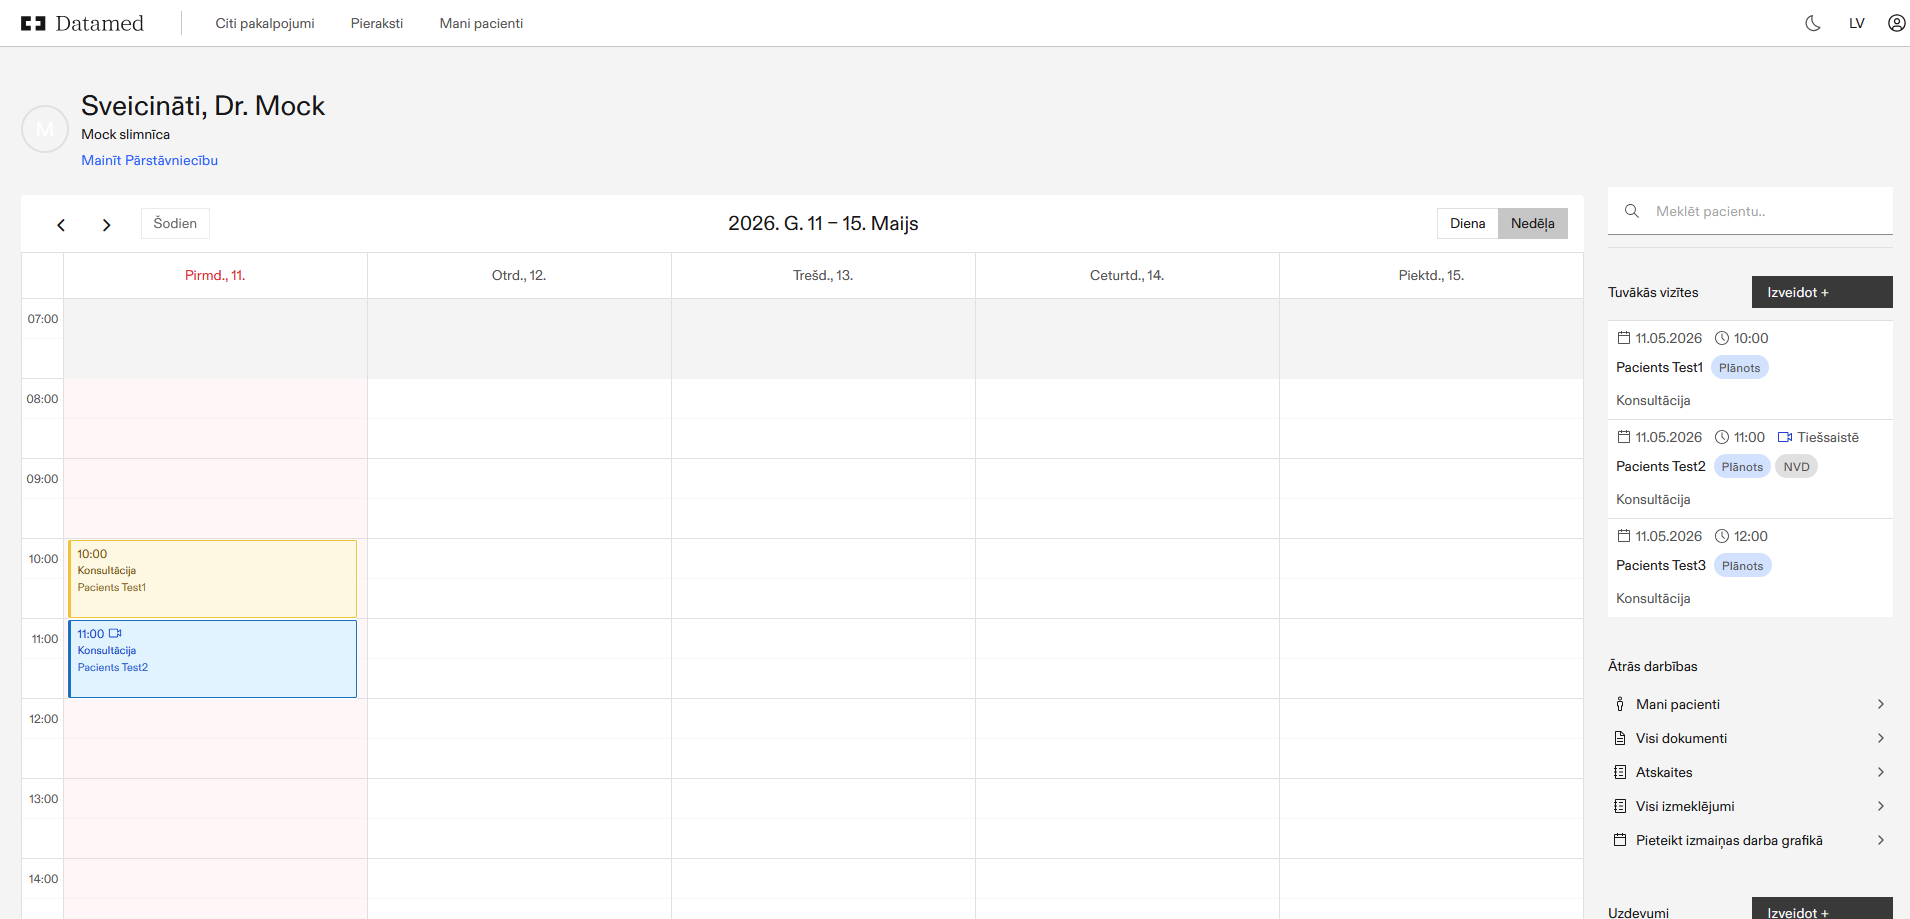Toggle dark mode moon icon

click(x=1812, y=23)
